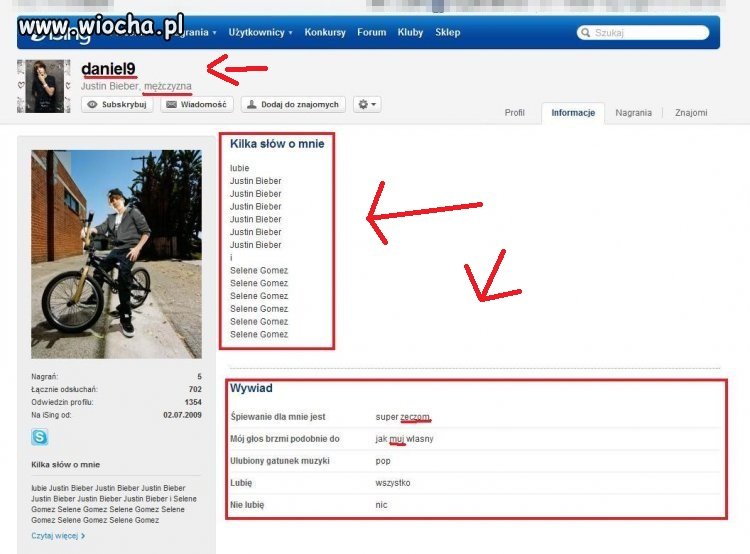Click the Wywiad section heading
This screenshot has width=750, height=554.
[x=251, y=388]
